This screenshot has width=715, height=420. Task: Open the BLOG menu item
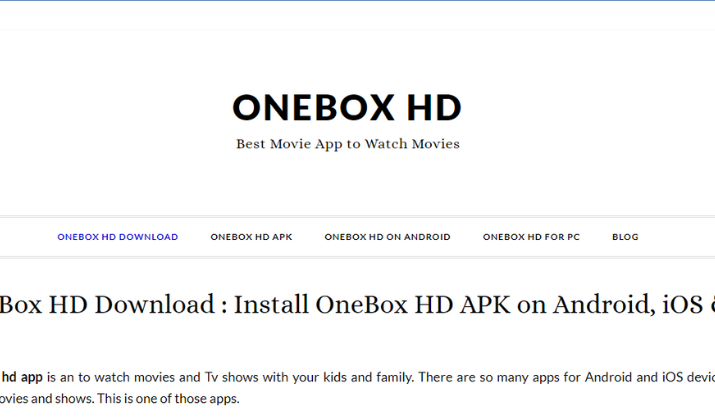(625, 237)
